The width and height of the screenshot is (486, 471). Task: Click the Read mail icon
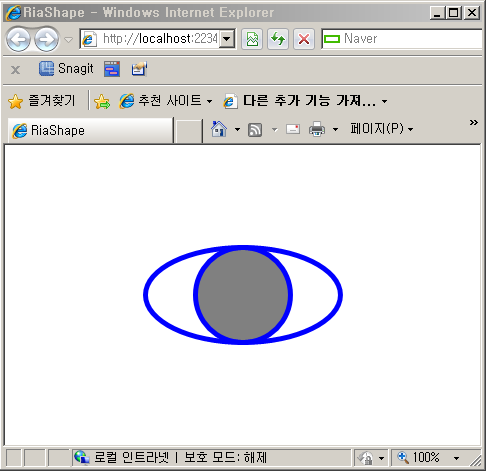click(x=293, y=129)
